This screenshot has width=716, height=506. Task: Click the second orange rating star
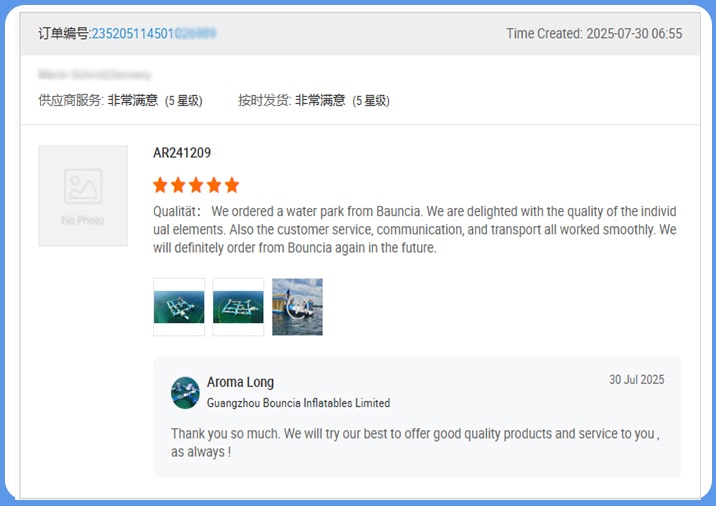[x=179, y=185]
